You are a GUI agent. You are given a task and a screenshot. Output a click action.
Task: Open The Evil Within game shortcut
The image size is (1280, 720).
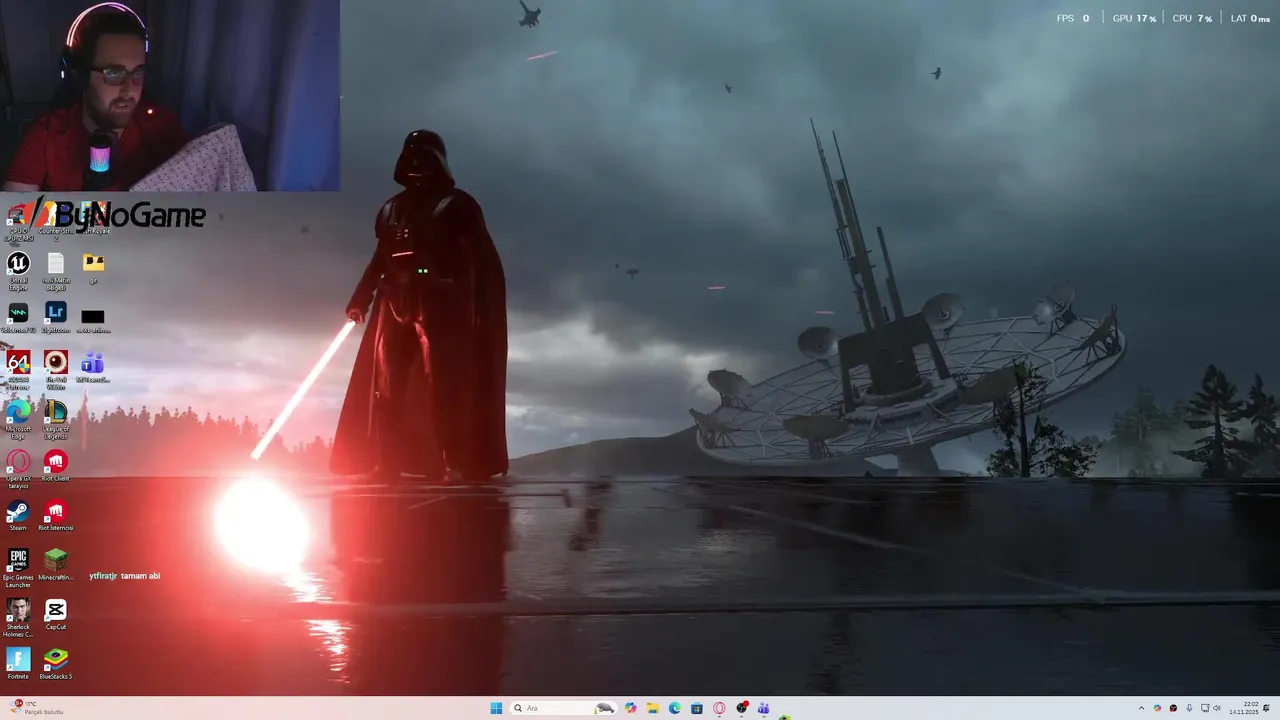coord(56,369)
